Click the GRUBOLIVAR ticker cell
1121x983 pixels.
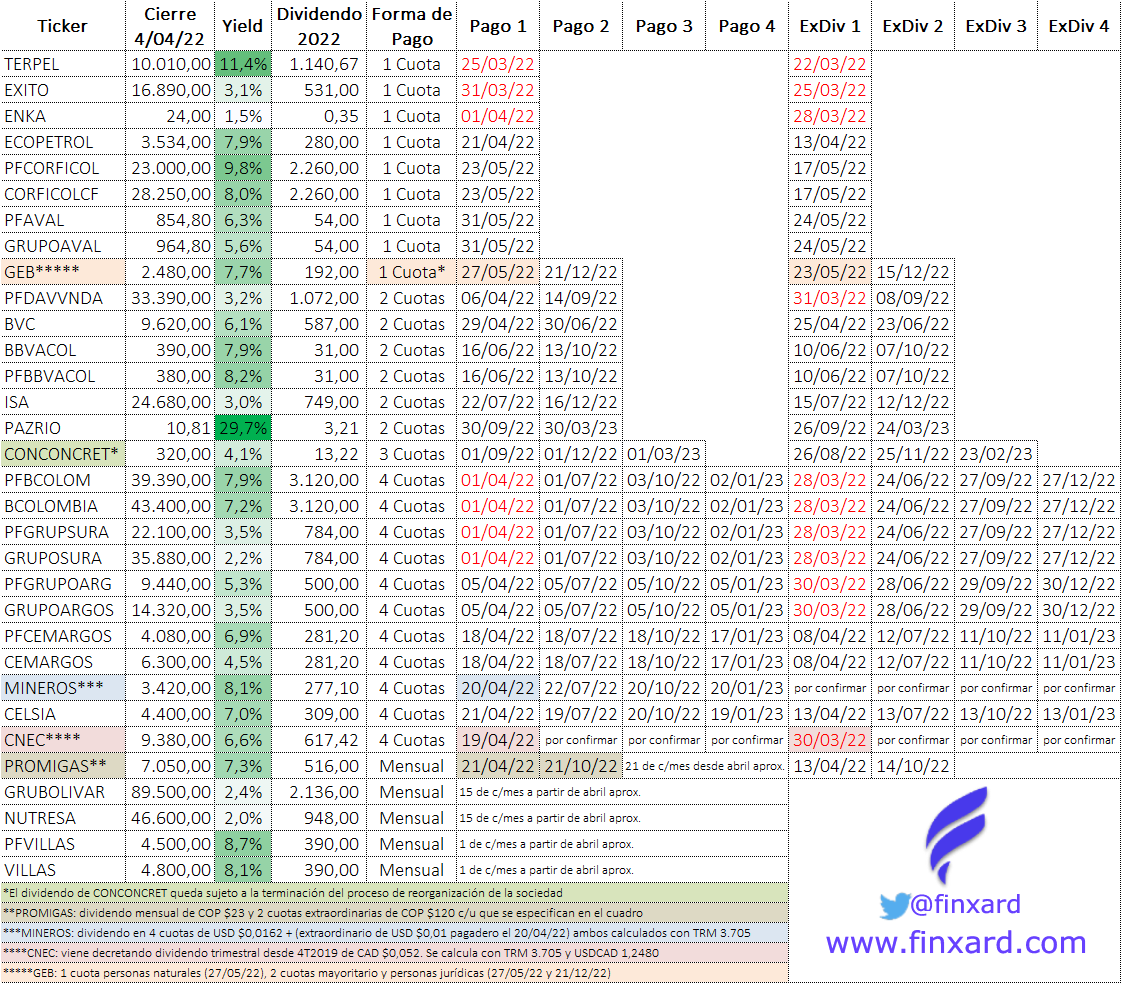point(63,793)
